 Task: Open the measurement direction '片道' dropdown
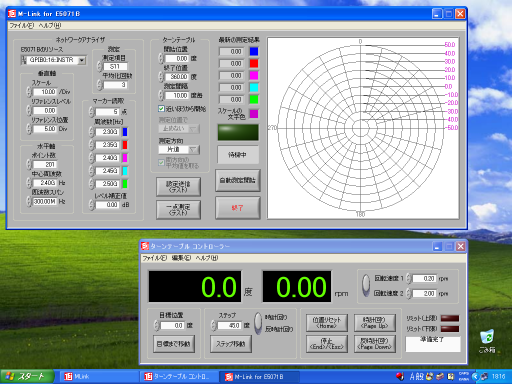[193, 149]
